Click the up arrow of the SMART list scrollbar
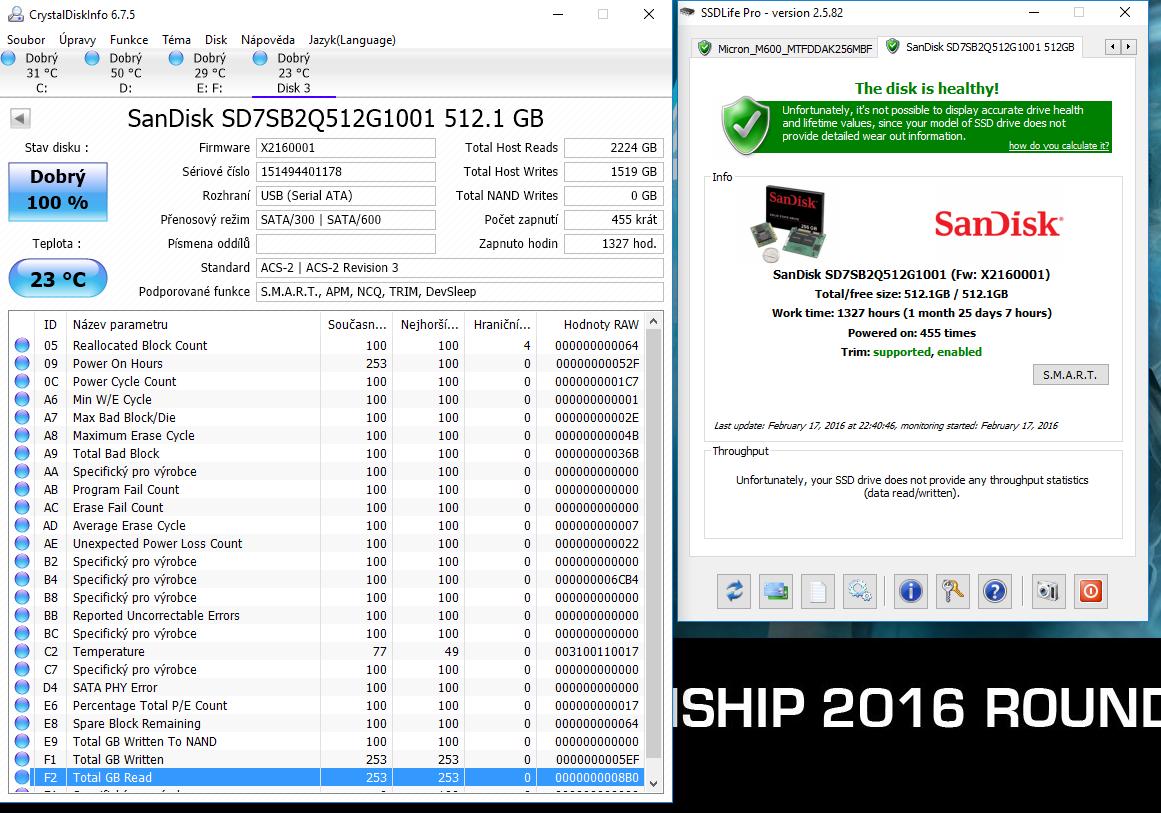This screenshot has width=1161, height=813. 653,321
